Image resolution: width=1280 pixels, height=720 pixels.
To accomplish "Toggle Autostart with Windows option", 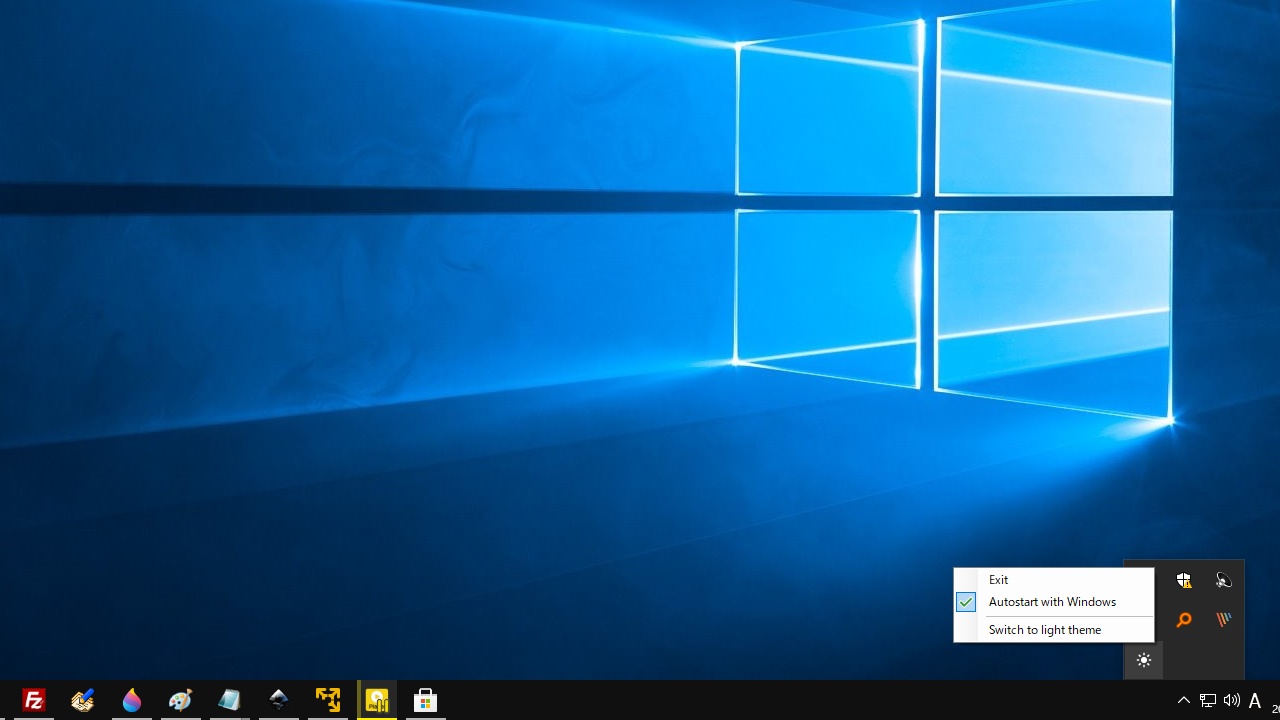I will 1054,602.
